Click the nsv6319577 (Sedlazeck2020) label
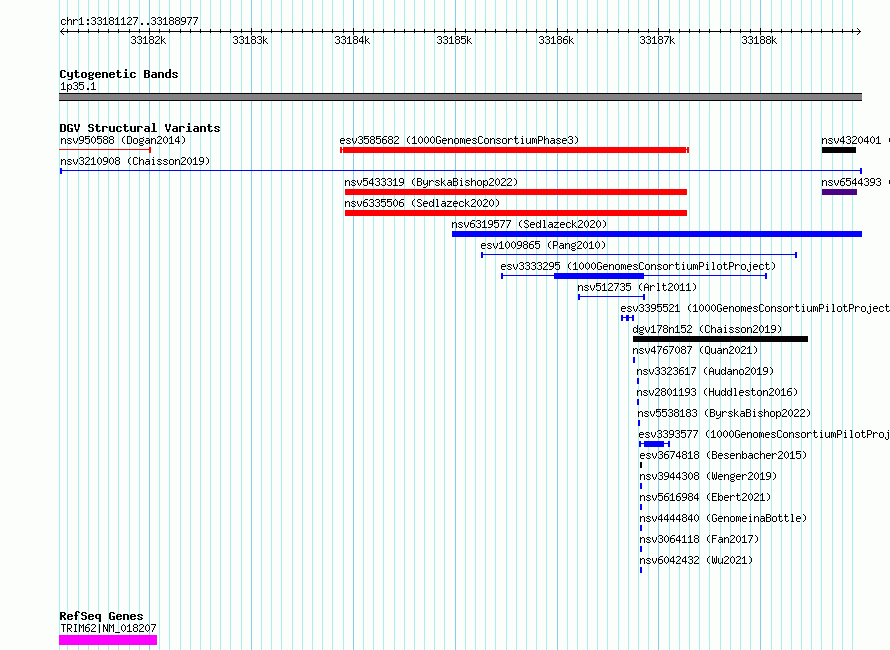 [529, 224]
